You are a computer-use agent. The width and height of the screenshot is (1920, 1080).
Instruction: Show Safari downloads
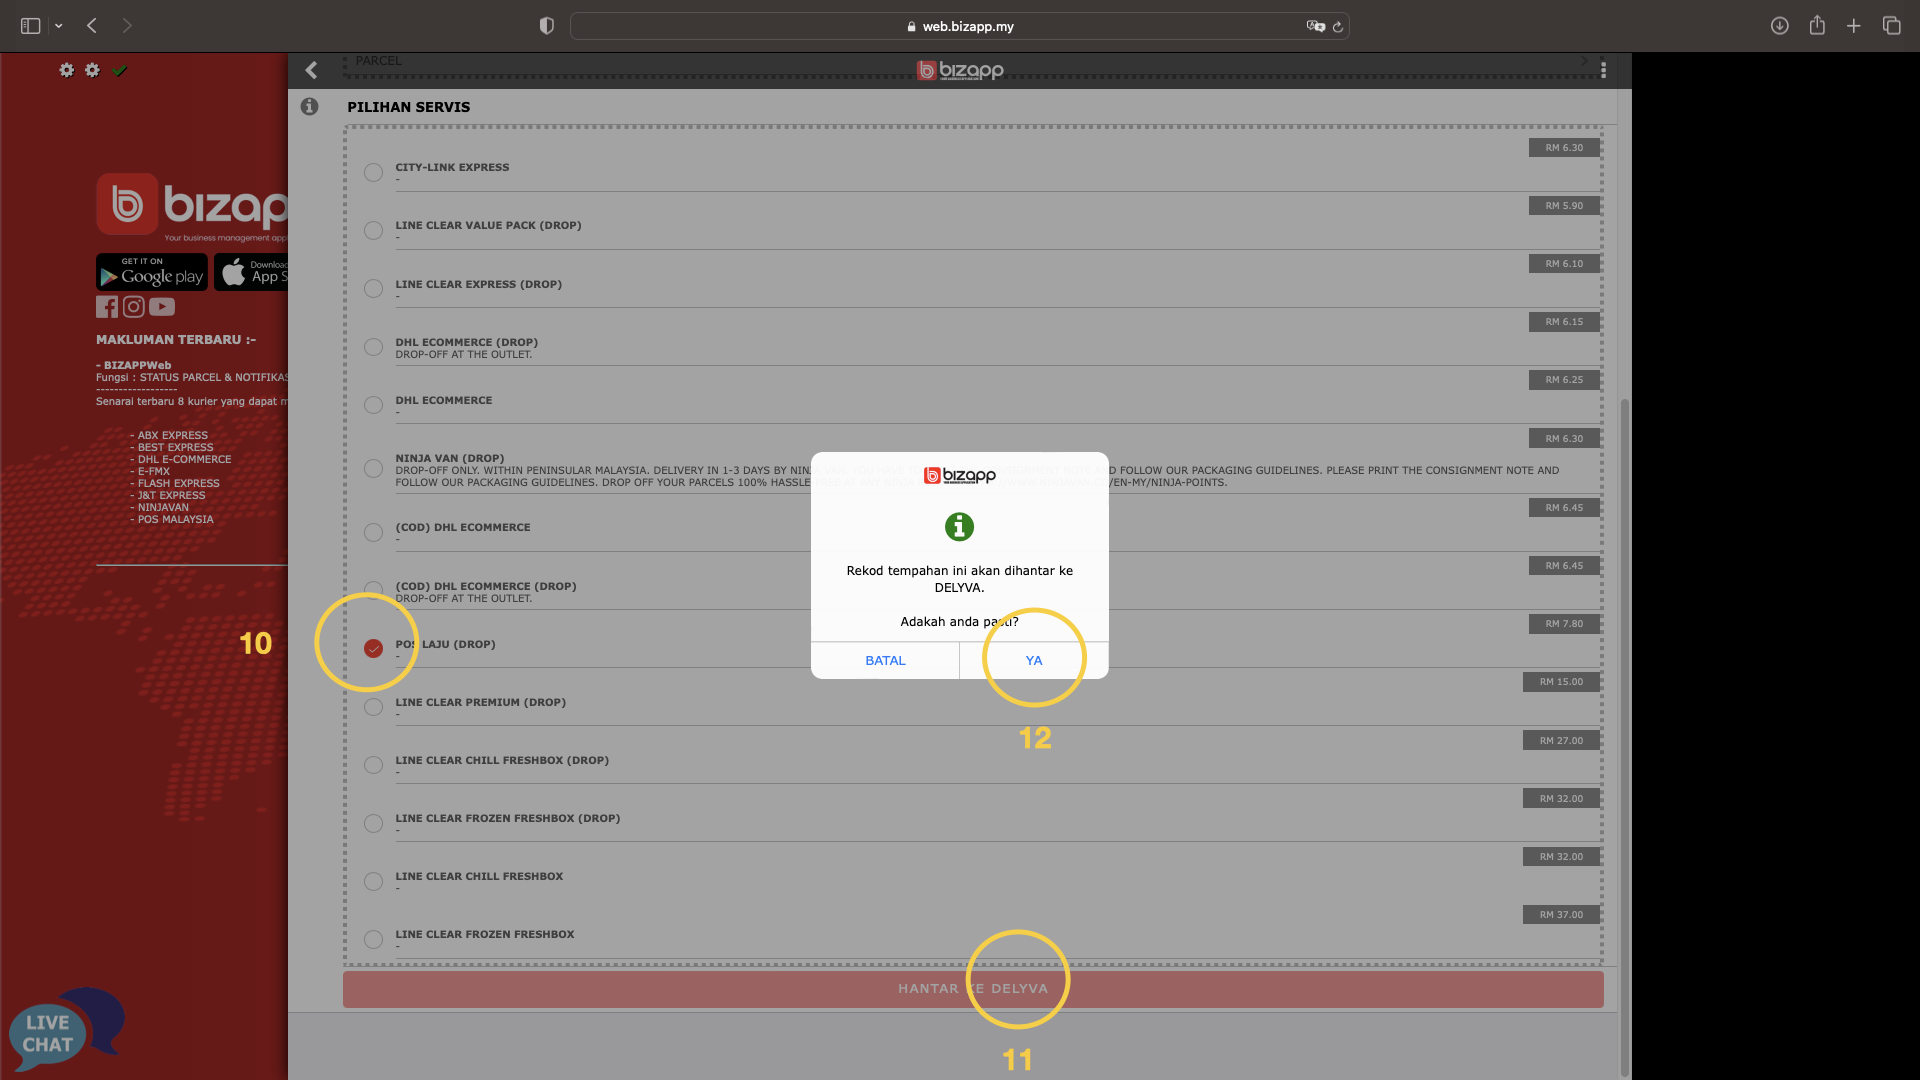pyautogui.click(x=1779, y=26)
